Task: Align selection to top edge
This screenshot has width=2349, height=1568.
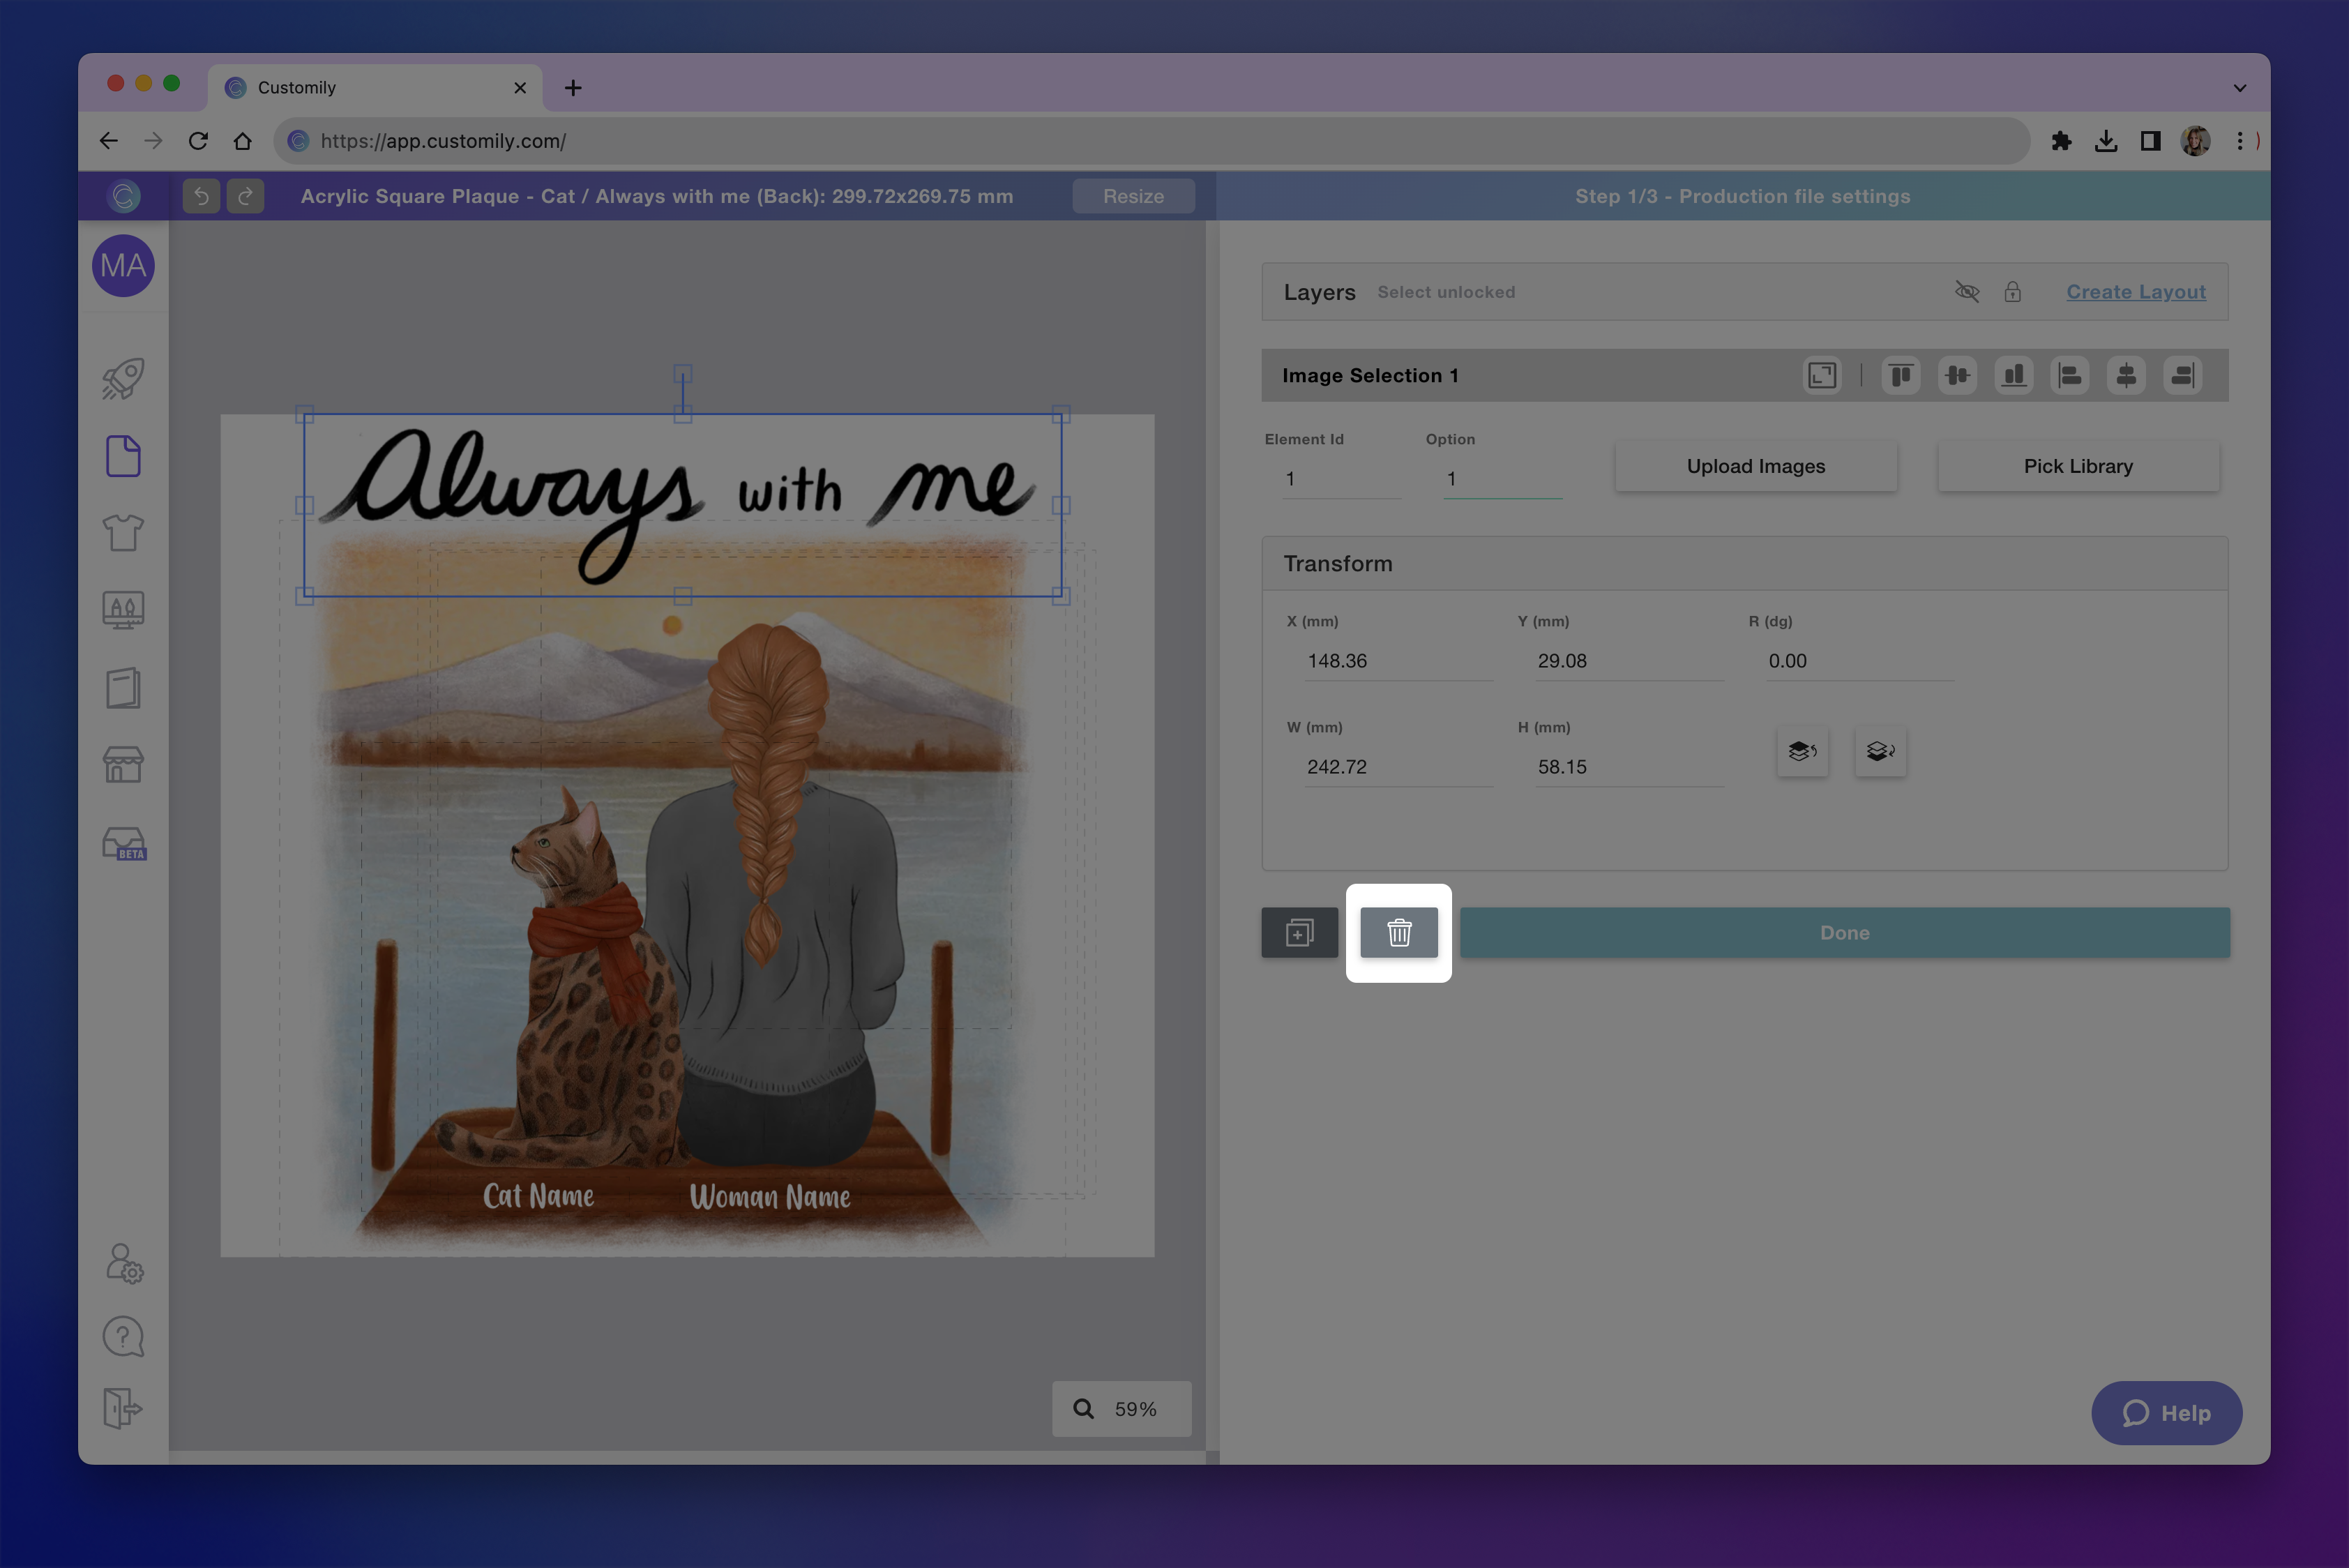Action: [x=1900, y=375]
